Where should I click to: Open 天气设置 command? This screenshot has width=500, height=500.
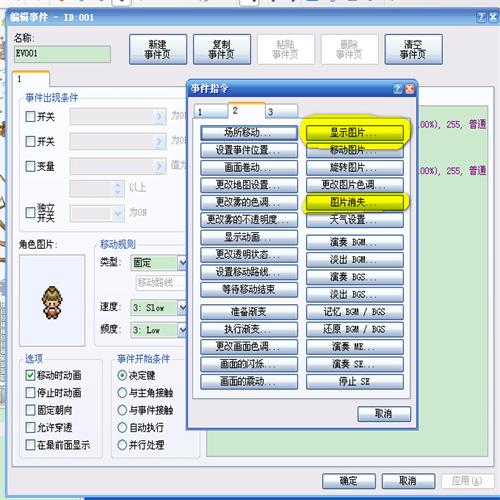(355, 220)
